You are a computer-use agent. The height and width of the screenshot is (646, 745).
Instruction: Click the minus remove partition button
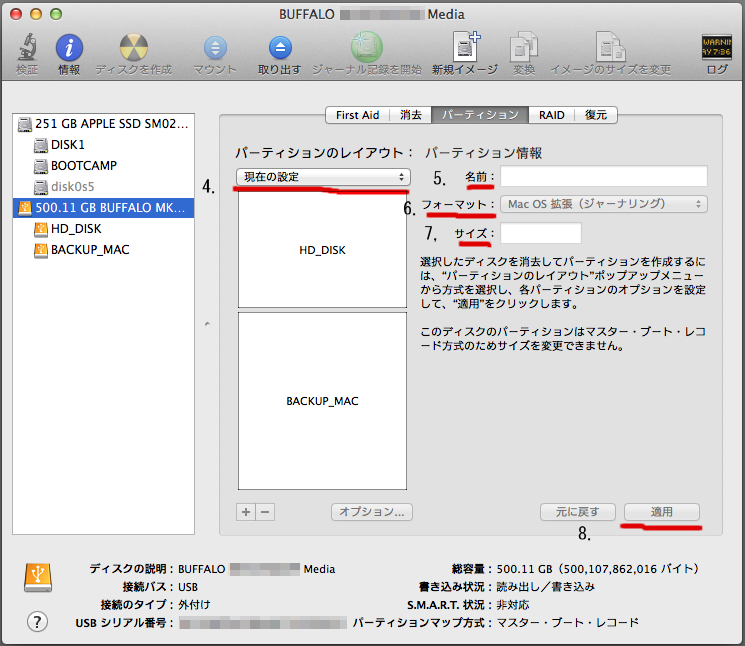coord(265,512)
